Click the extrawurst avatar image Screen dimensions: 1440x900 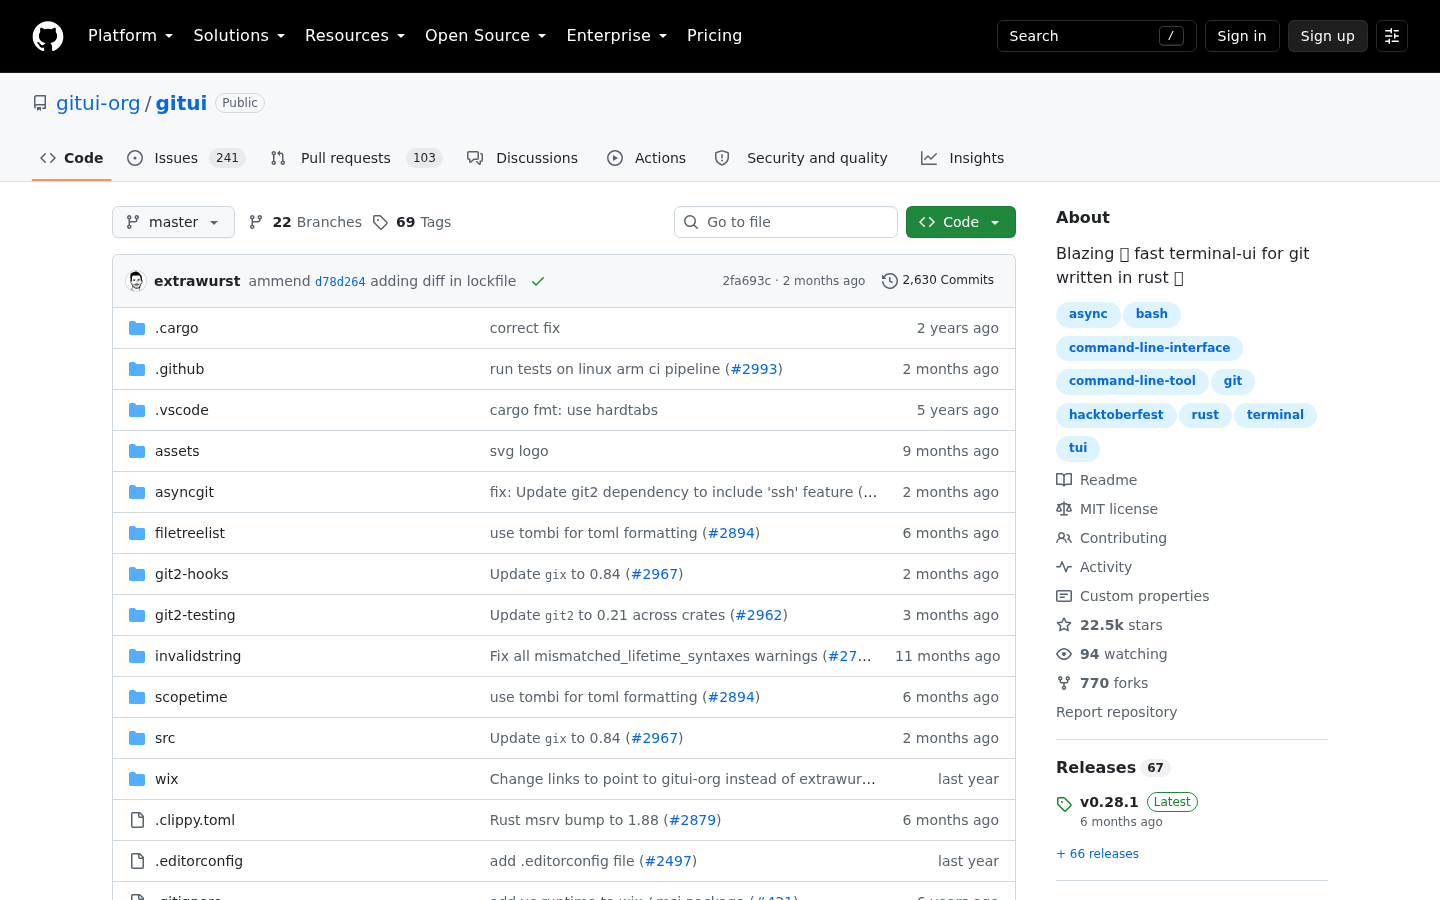click(136, 281)
